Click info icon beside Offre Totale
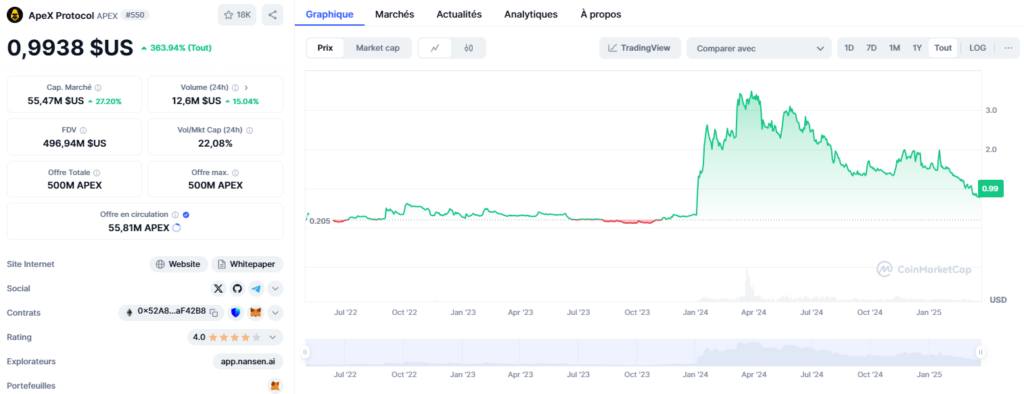The height and width of the screenshot is (394, 1024). (97, 173)
